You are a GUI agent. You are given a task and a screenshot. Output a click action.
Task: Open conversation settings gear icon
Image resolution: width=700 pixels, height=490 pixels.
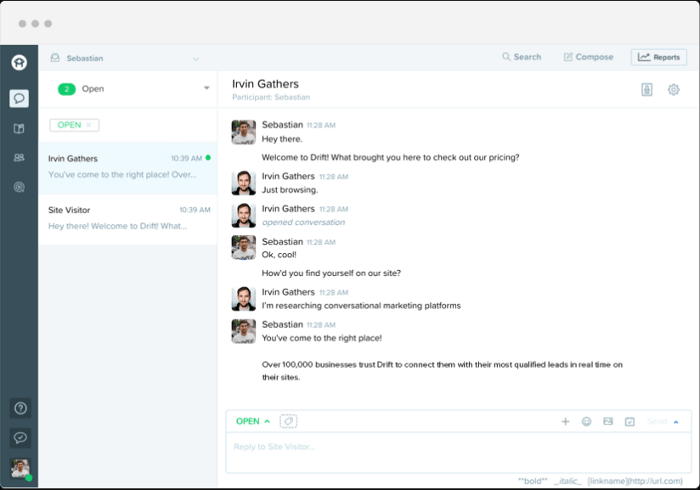coord(673,90)
